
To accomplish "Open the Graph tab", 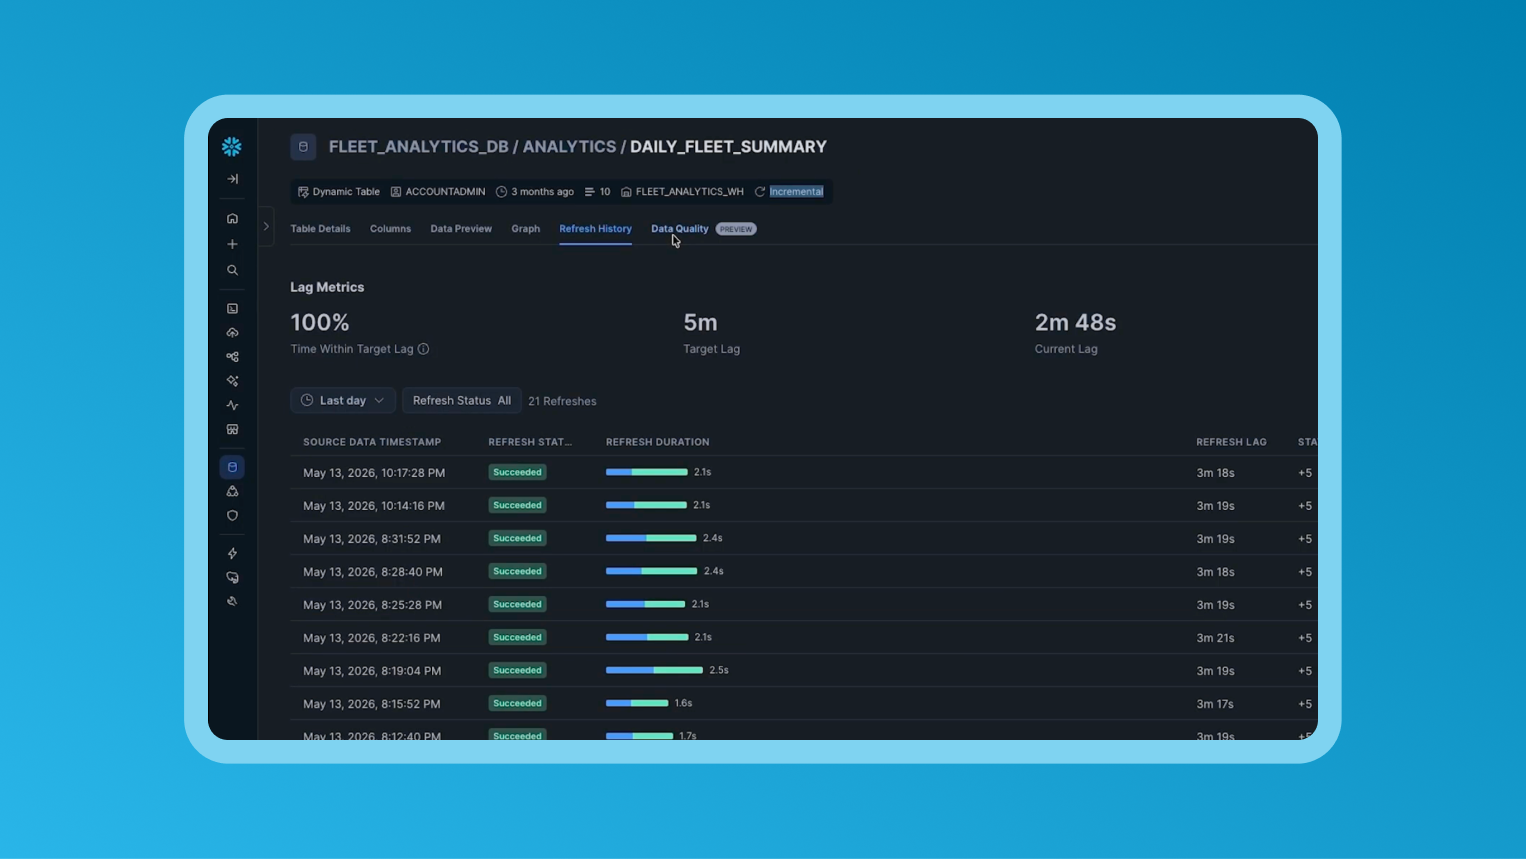I will 525,229.
